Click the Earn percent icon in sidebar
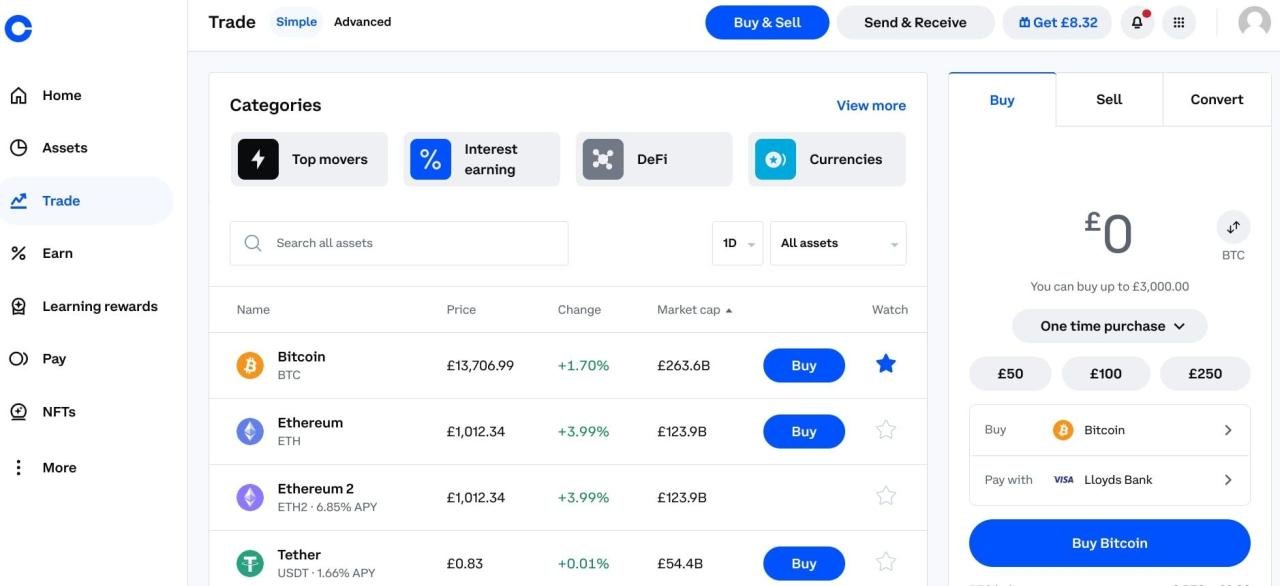This screenshot has width=1280, height=586. click(x=18, y=252)
